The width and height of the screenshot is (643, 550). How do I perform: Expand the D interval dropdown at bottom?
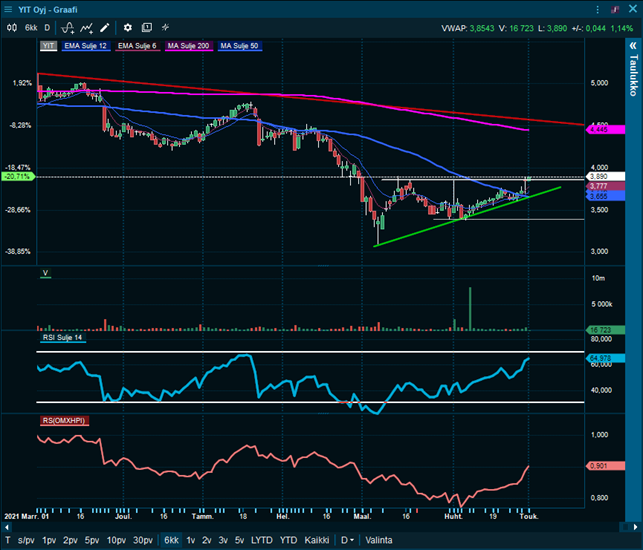(x=347, y=540)
